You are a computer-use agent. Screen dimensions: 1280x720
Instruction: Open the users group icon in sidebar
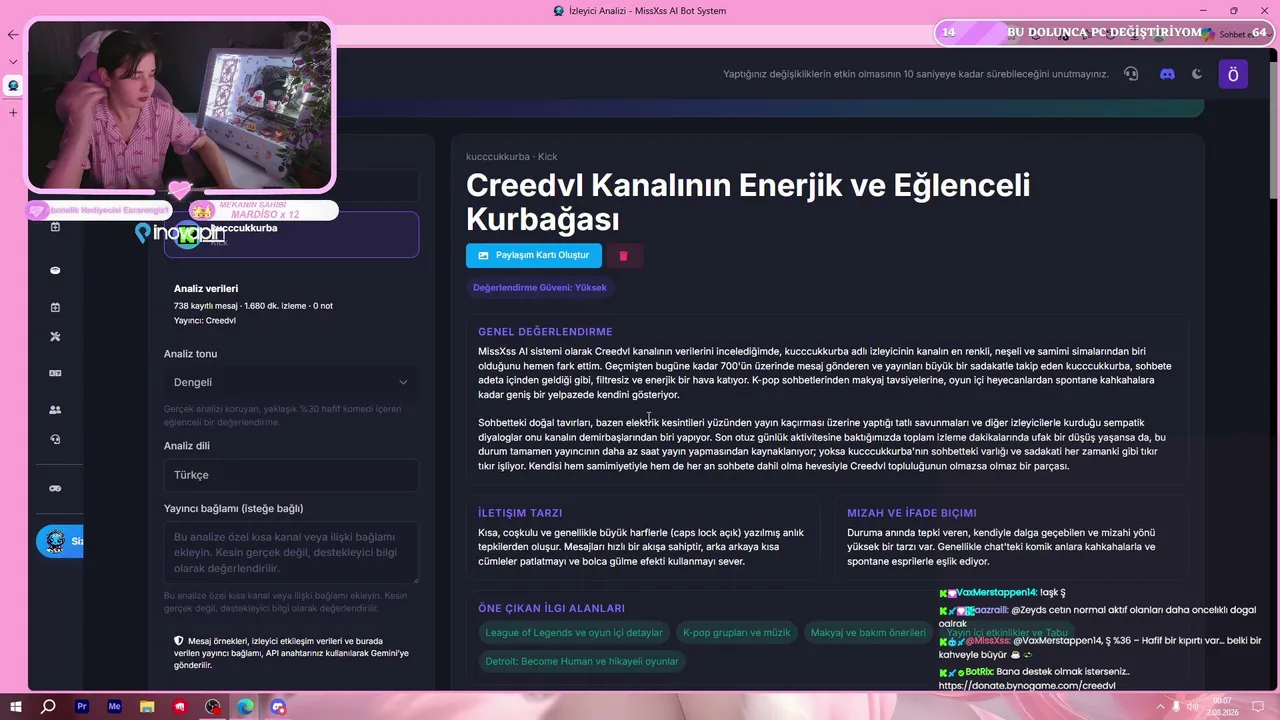(55, 409)
